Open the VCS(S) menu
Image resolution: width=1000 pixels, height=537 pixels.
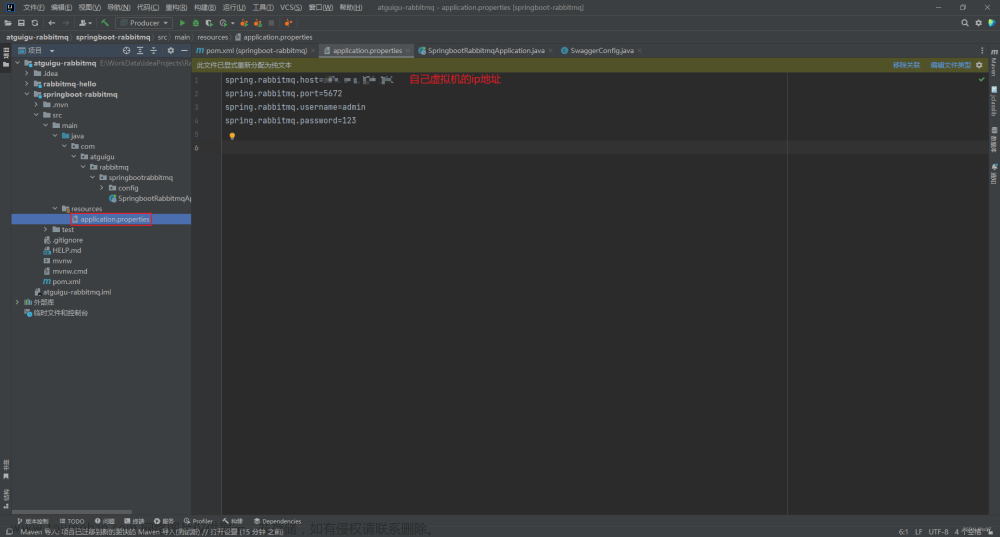pyautogui.click(x=291, y=8)
